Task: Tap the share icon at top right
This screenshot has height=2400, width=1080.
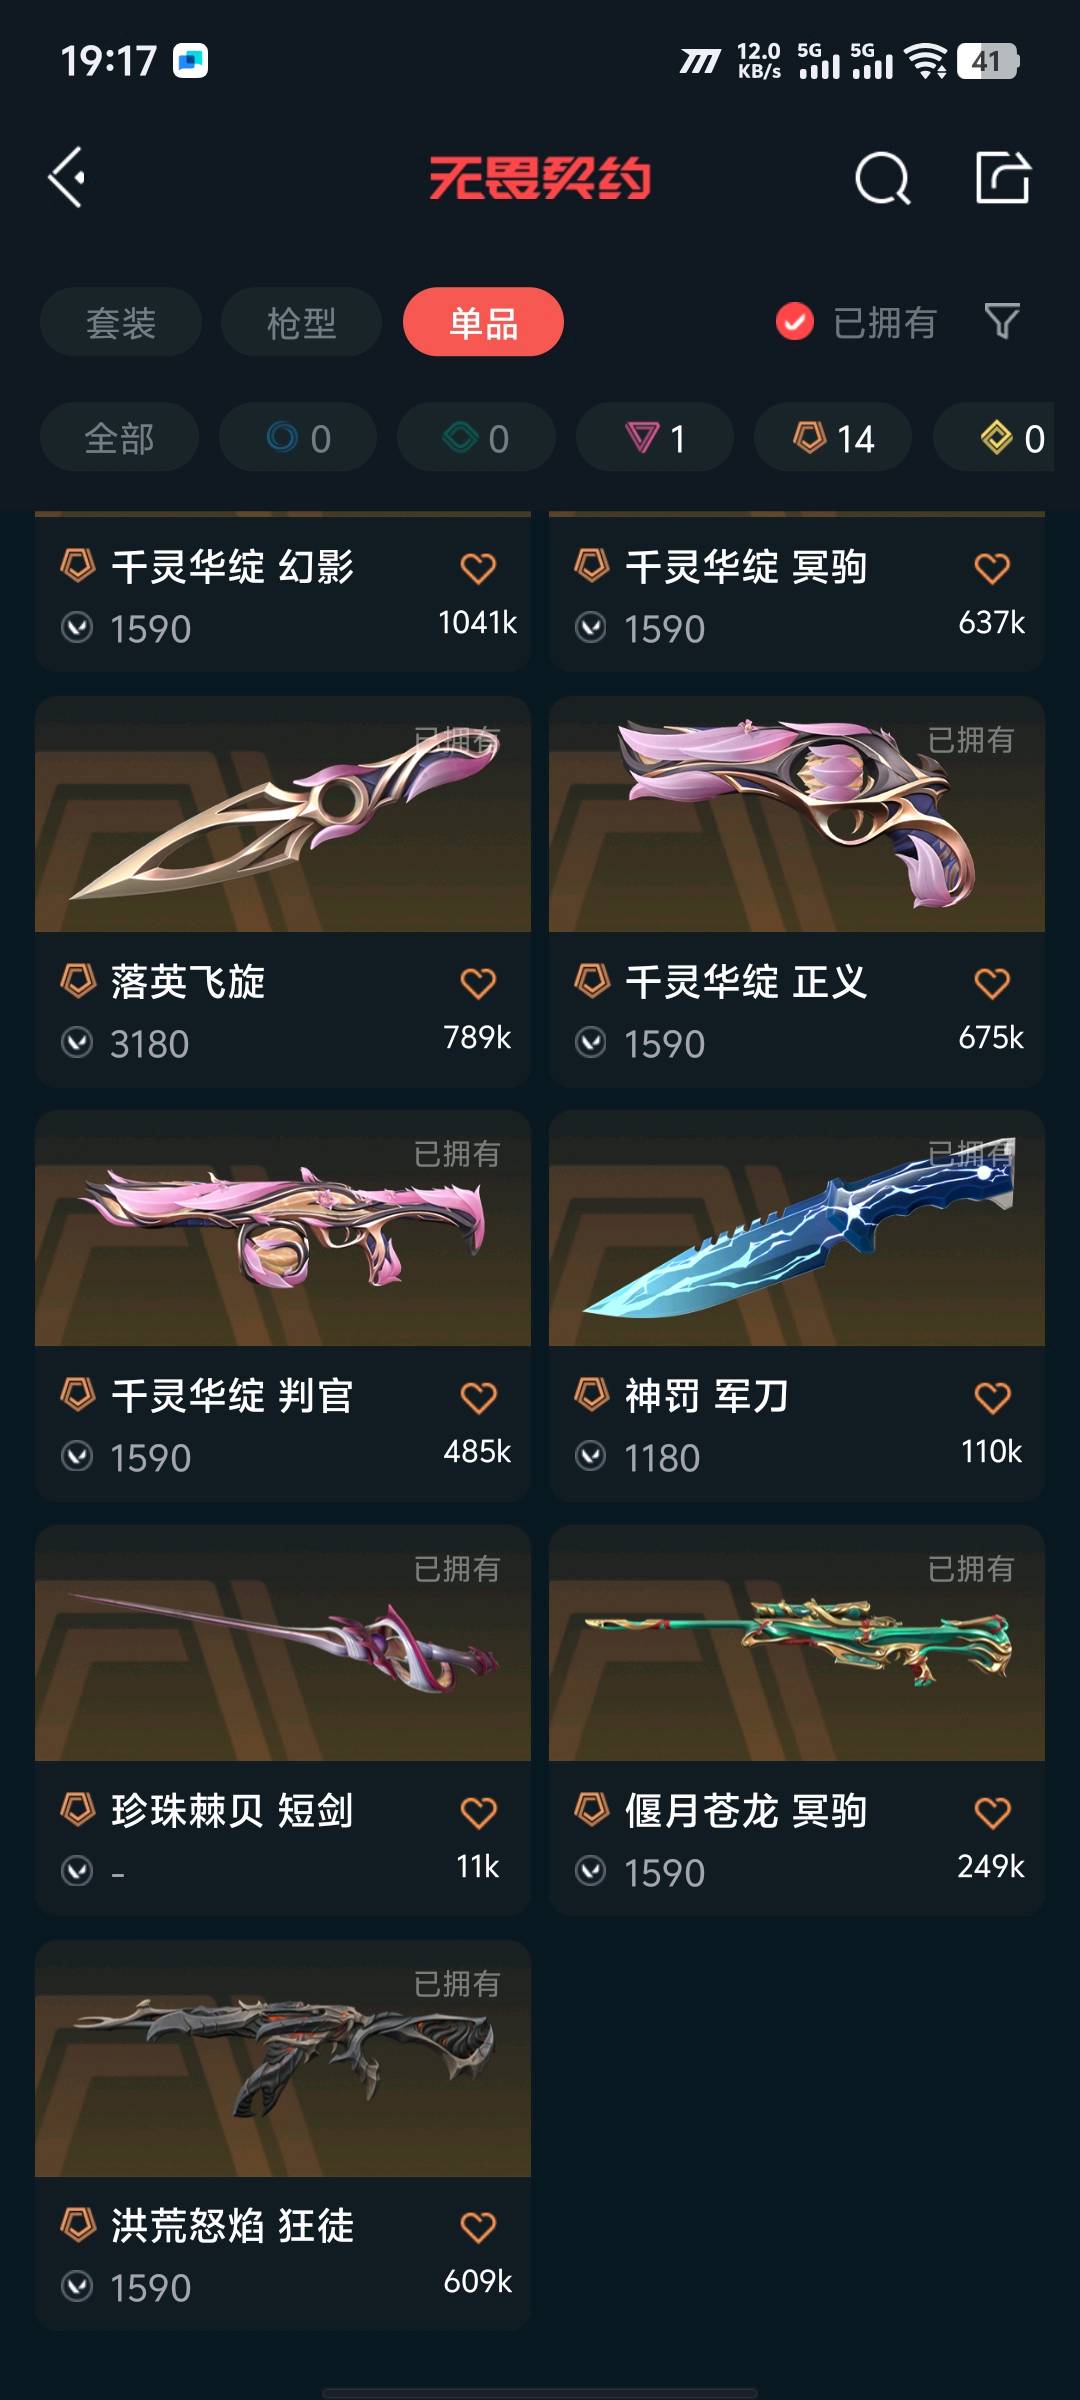Action: coord(1002,177)
